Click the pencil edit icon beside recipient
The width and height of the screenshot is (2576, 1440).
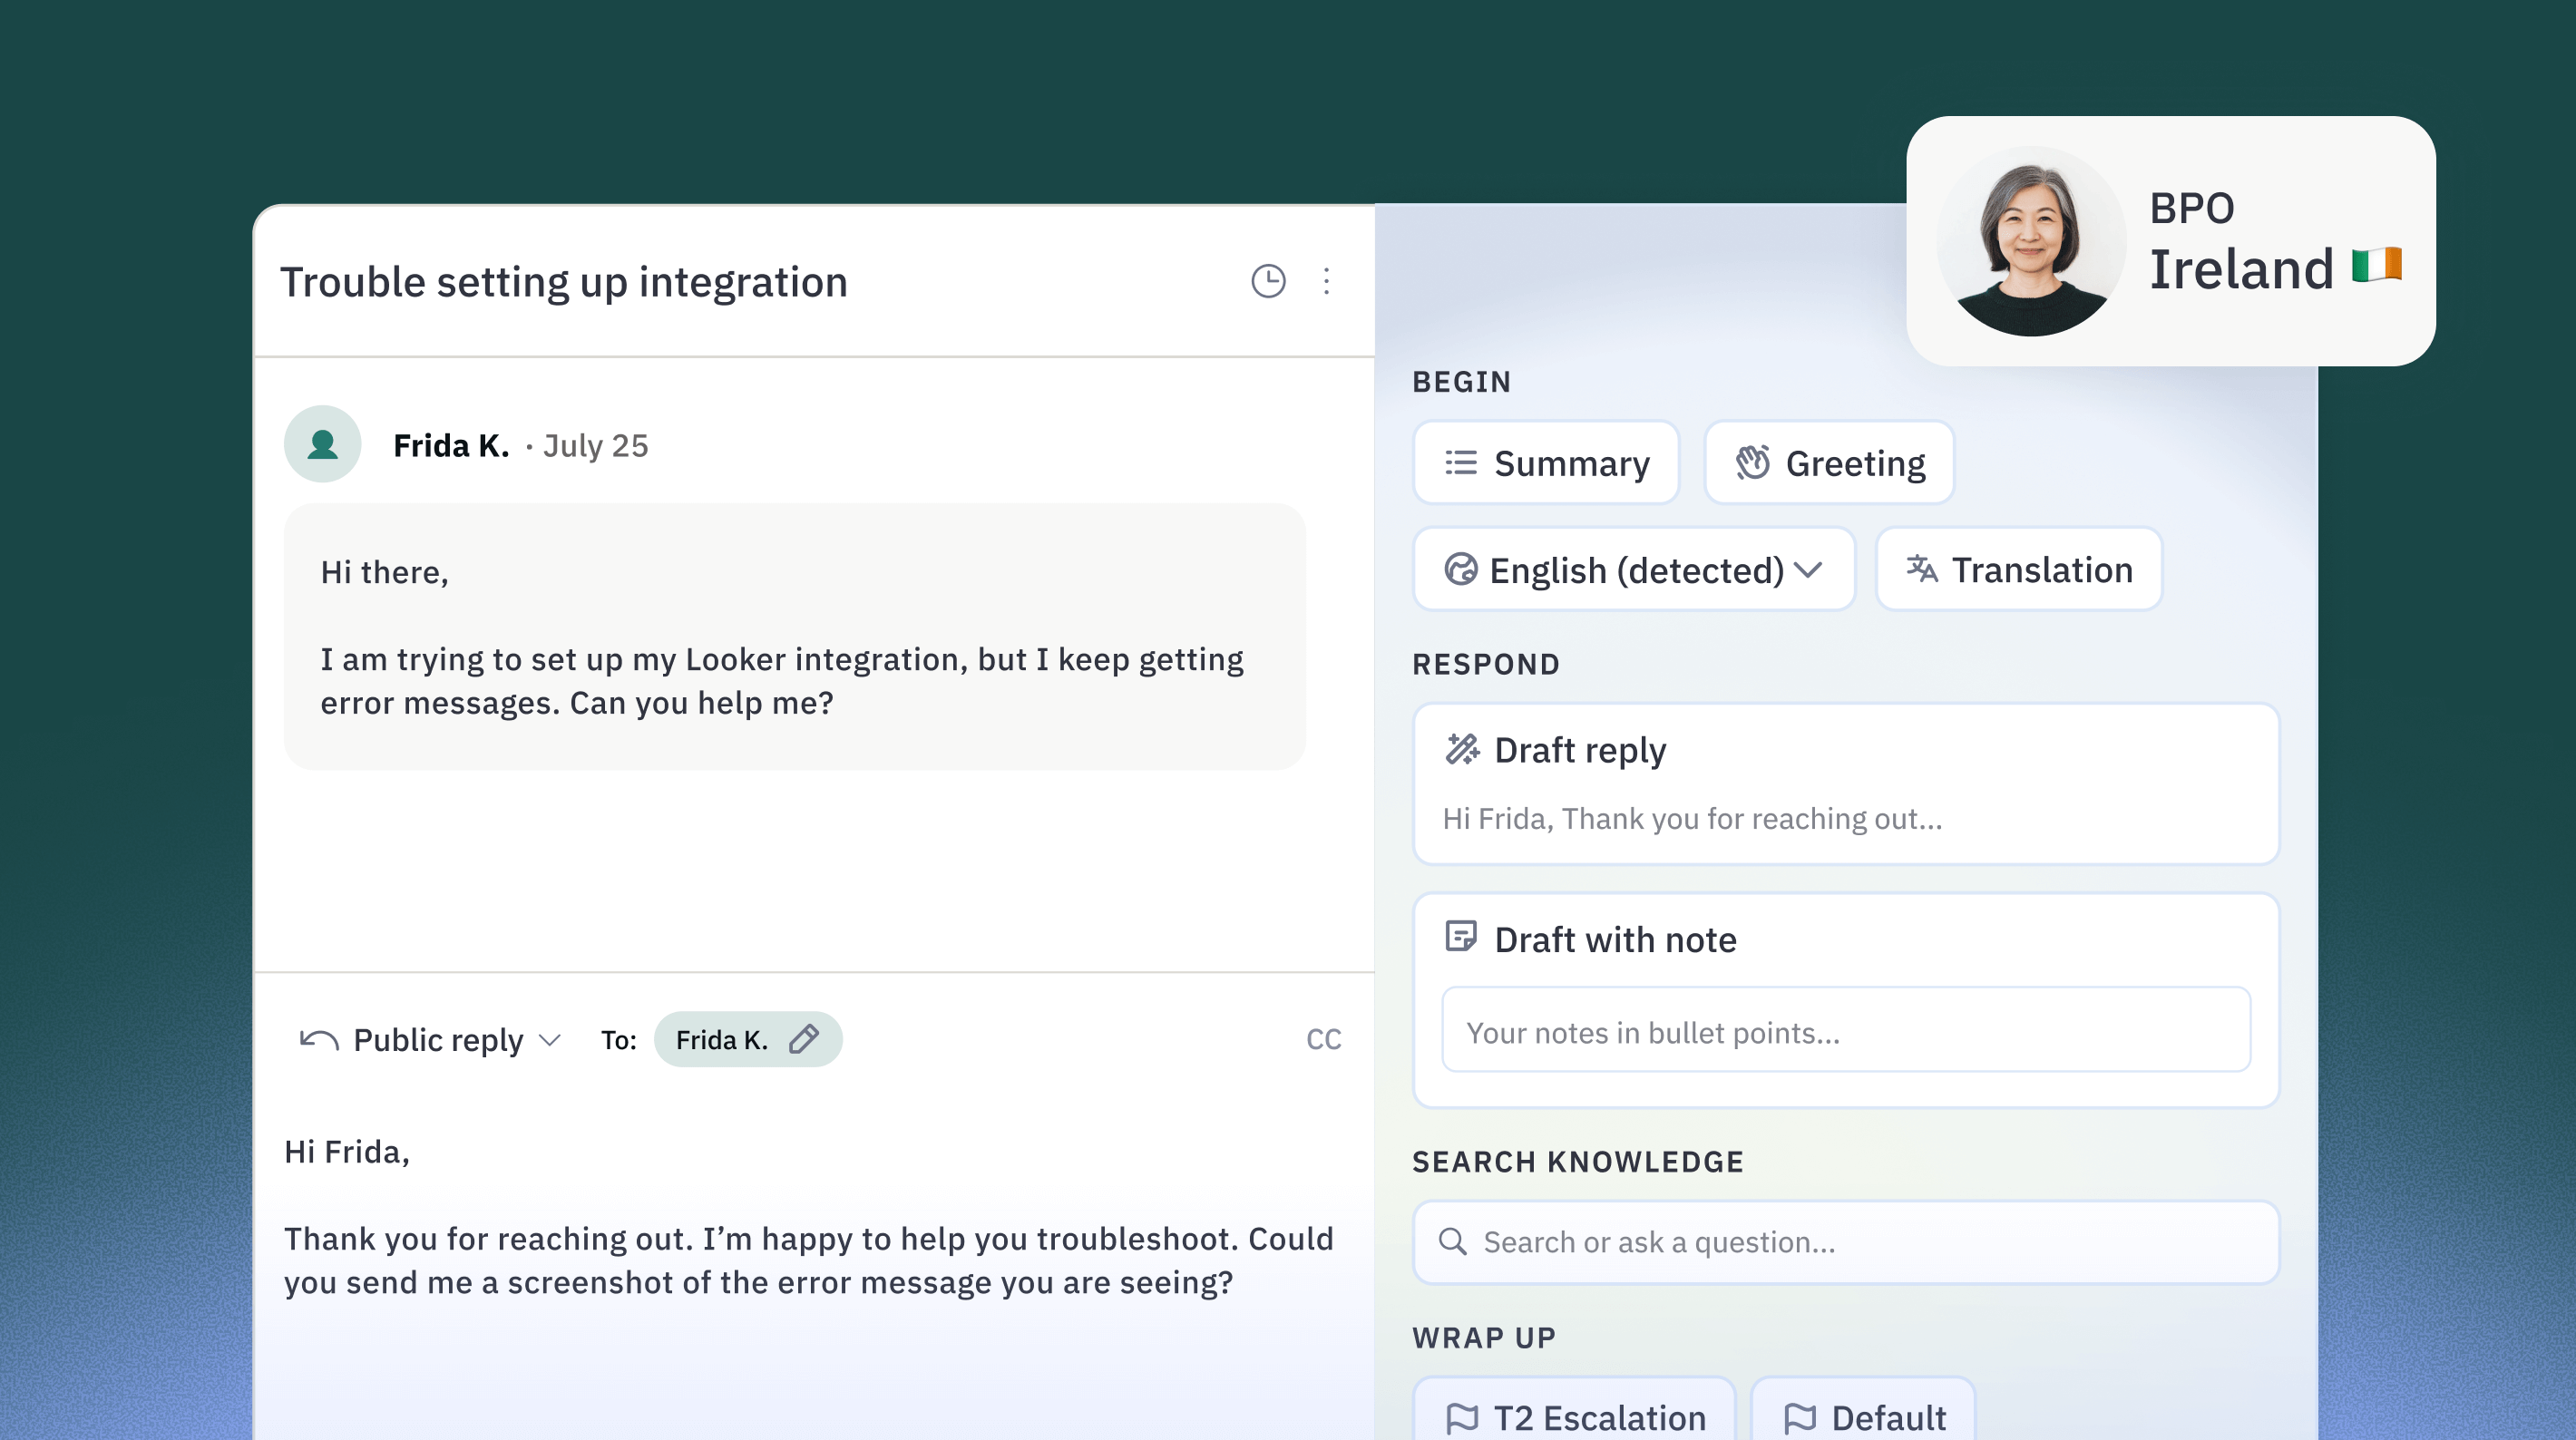coord(804,1039)
